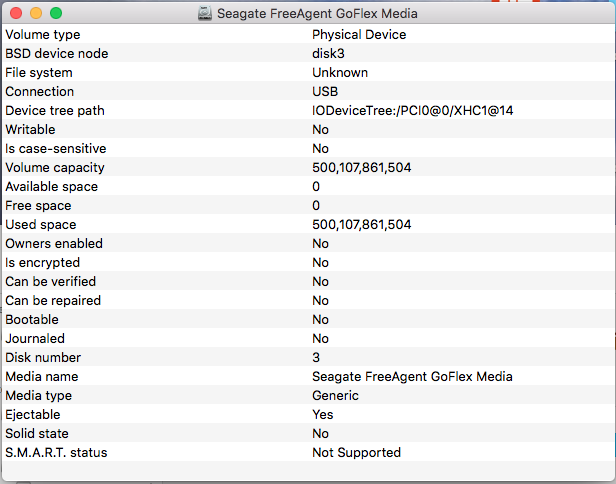This screenshot has height=484, width=616.
Task: Click the Volume capacity value 500,107,861,504
Action: [362, 167]
